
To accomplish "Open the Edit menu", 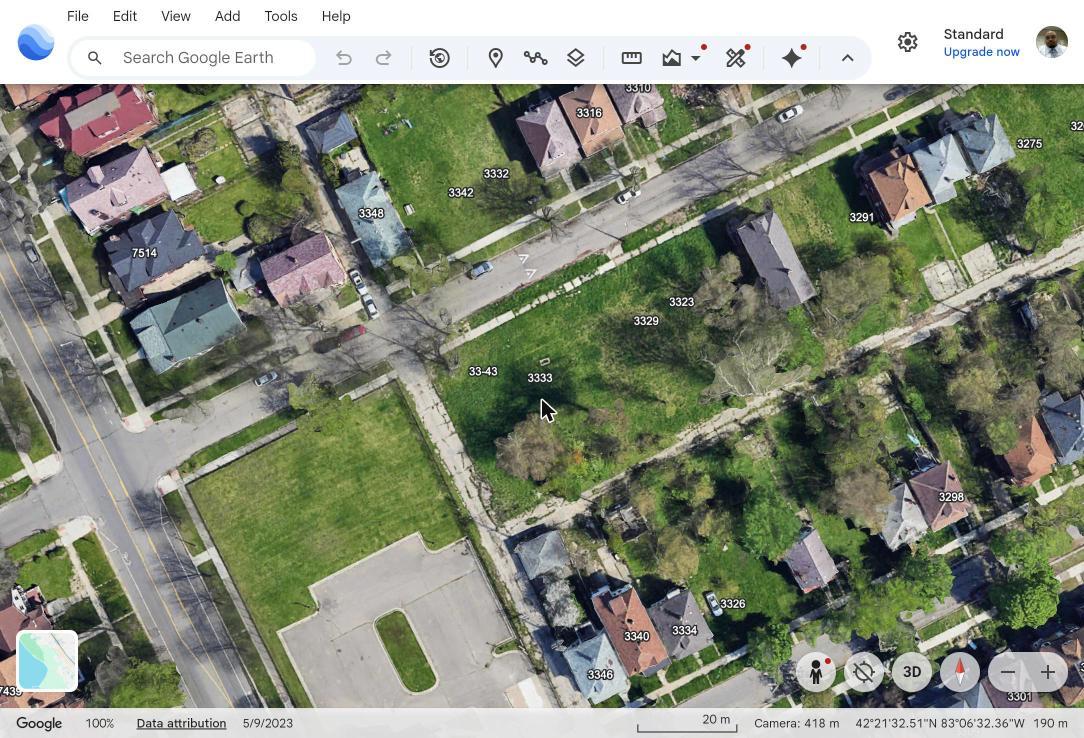I will coord(124,16).
